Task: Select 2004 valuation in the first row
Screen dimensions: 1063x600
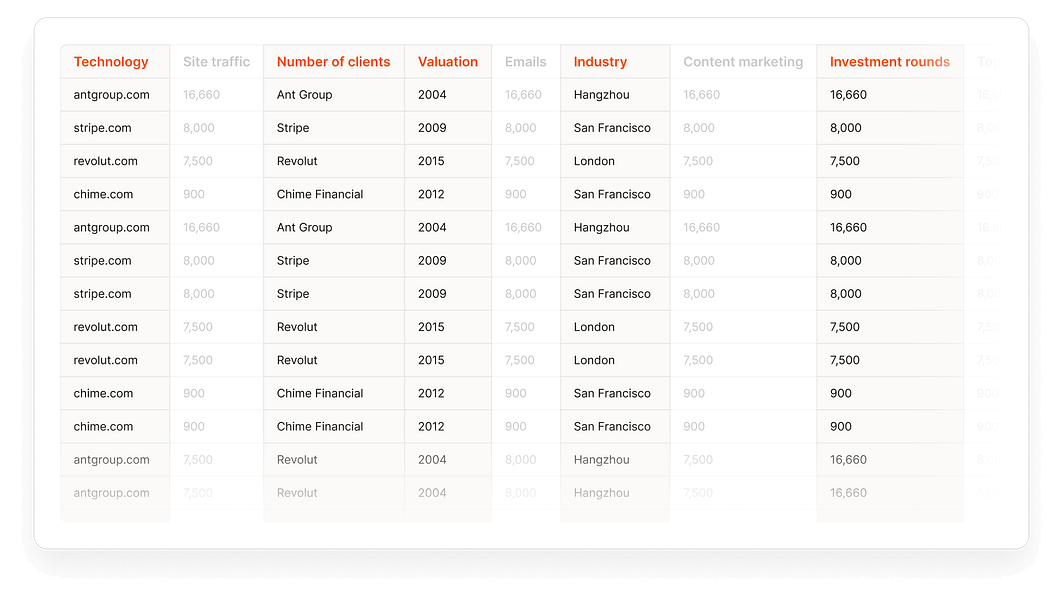Action: click(x=432, y=95)
